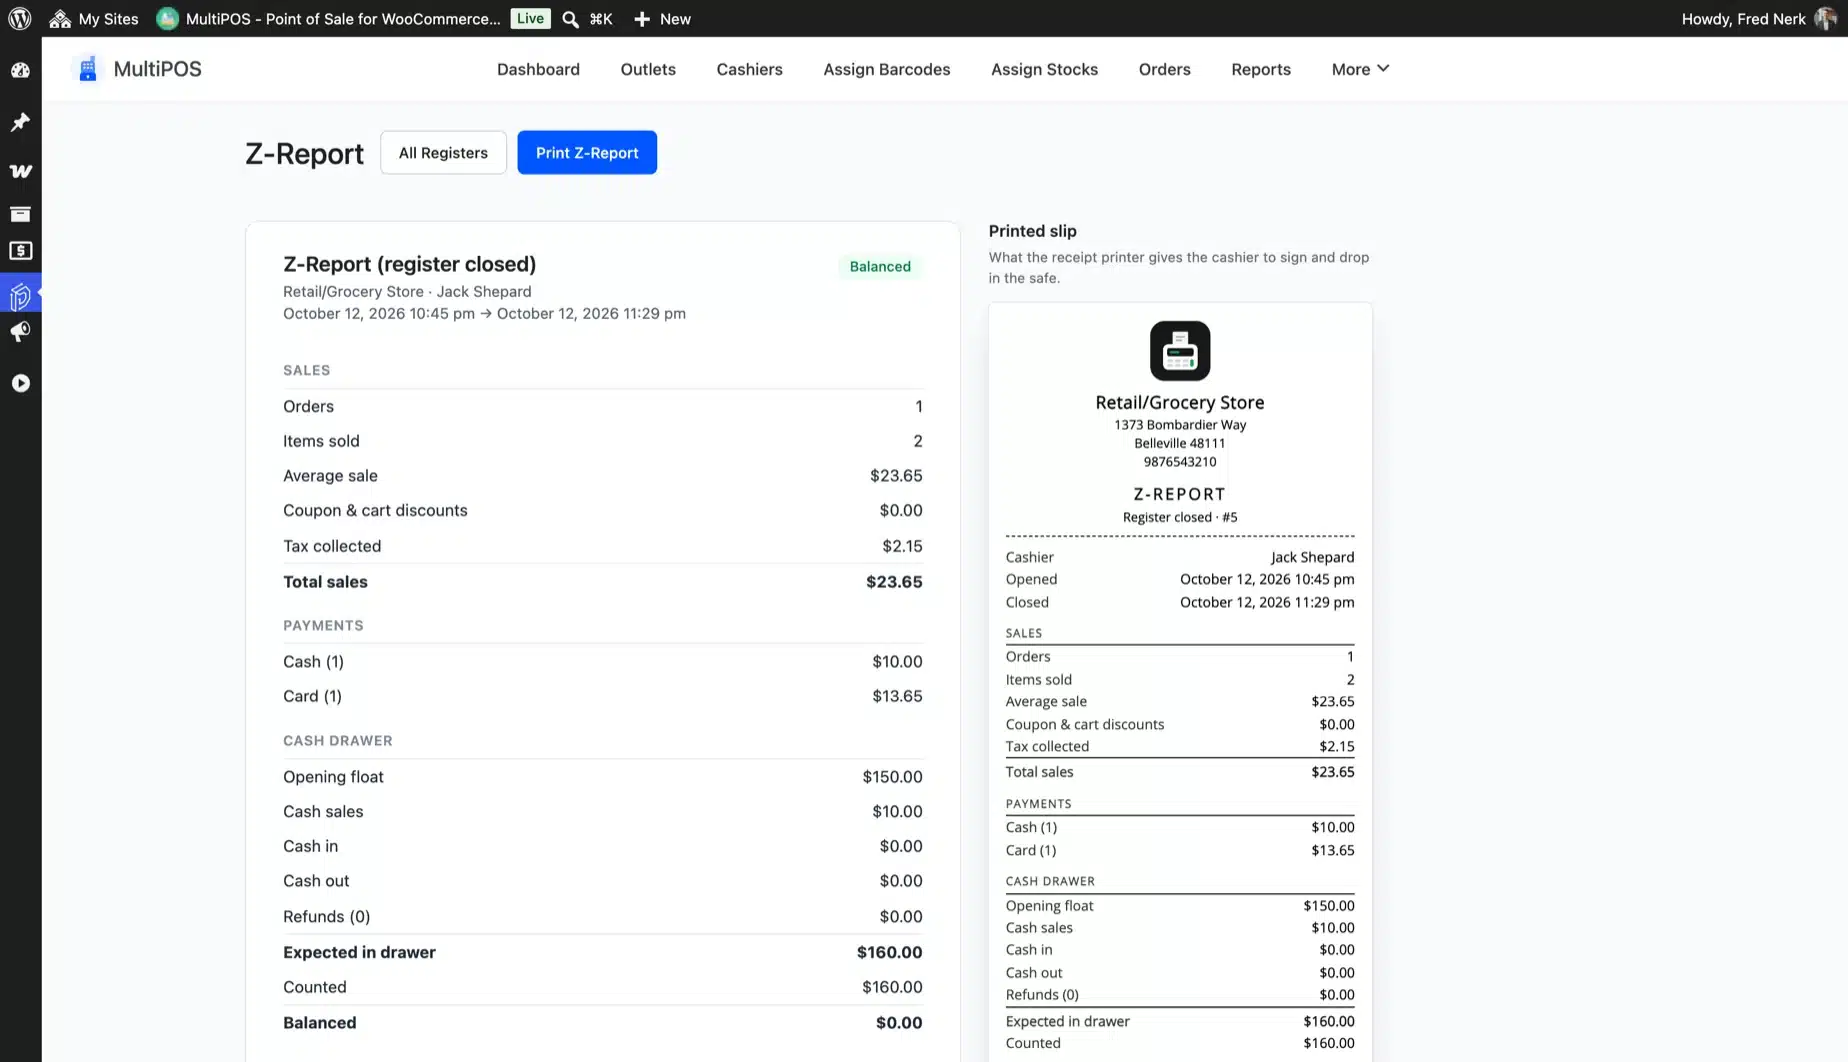Click "Expected in drawer" label in left report card
Image resolution: width=1848 pixels, height=1062 pixels.
(x=359, y=952)
